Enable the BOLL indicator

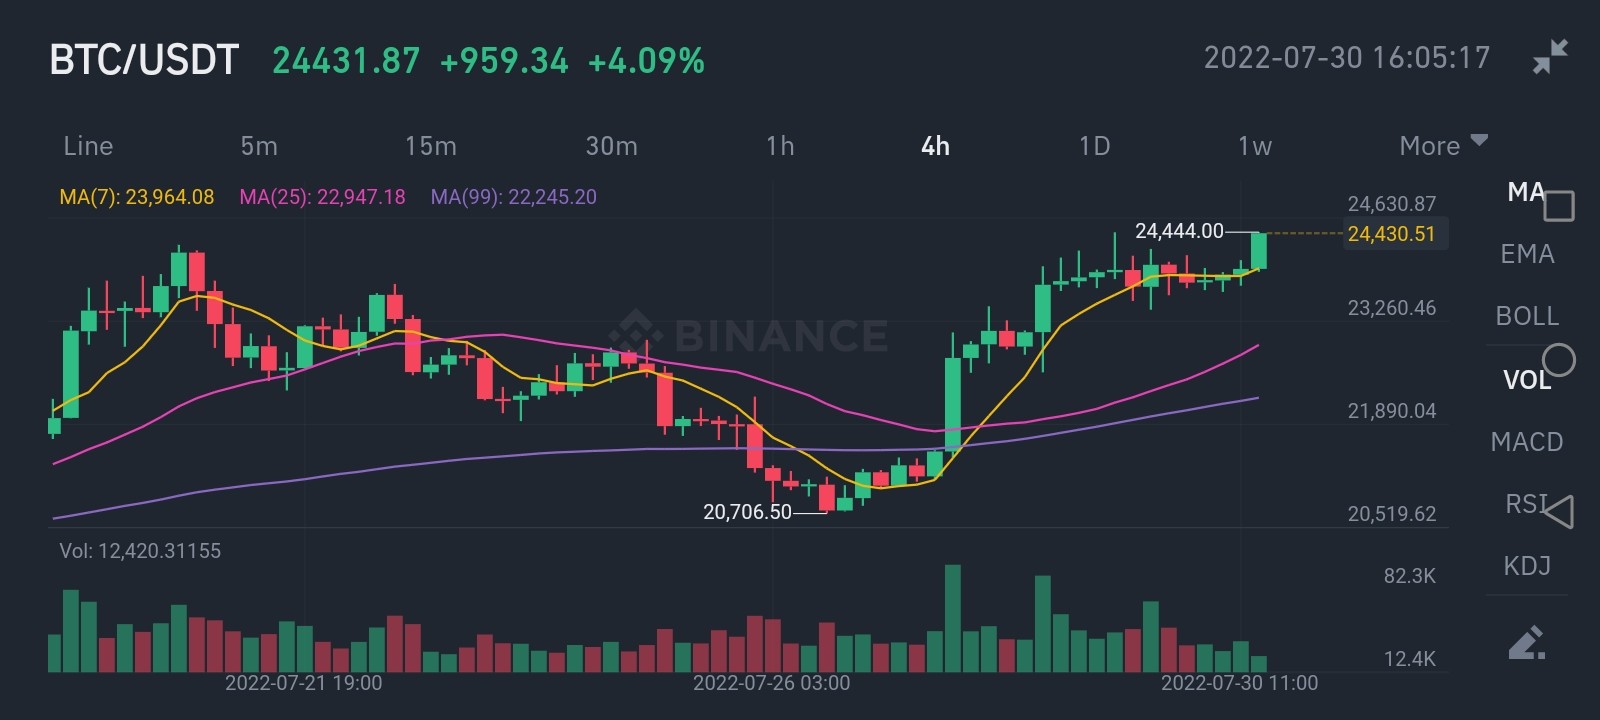coord(1527,316)
